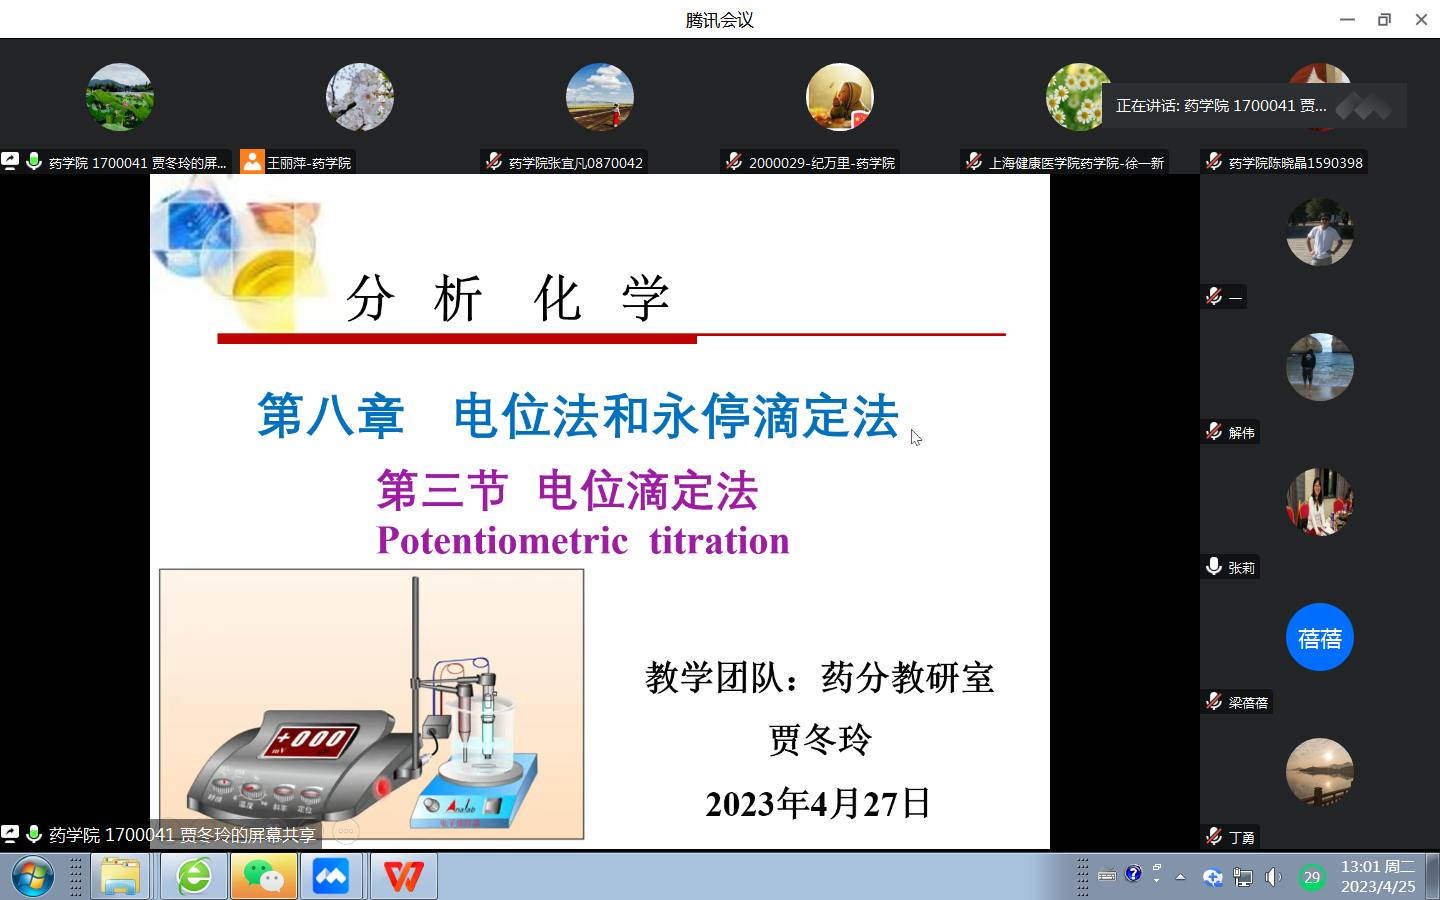Show hidden system tray icons arrow
The height and width of the screenshot is (900, 1440).
point(1180,877)
